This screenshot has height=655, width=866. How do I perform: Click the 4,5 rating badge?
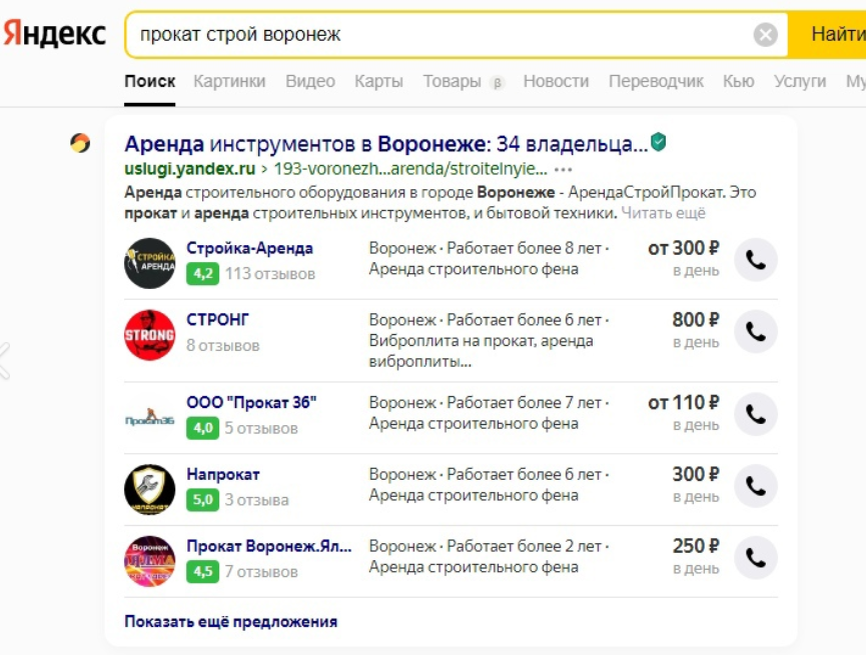pyautogui.click(x=202, y=572)
